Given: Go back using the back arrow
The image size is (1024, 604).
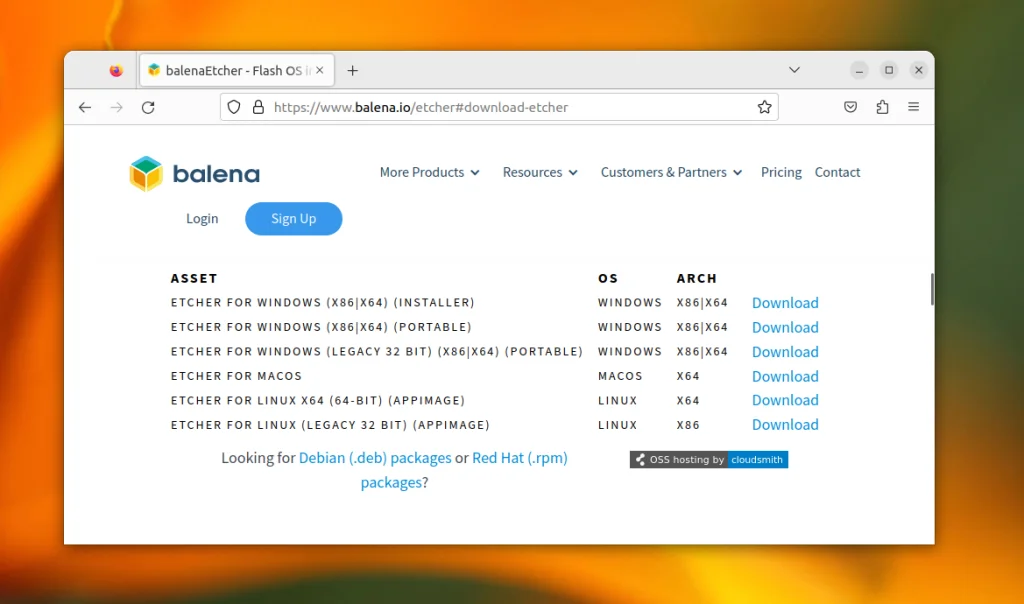Looking at the screenshot, I should coord(84,107).
